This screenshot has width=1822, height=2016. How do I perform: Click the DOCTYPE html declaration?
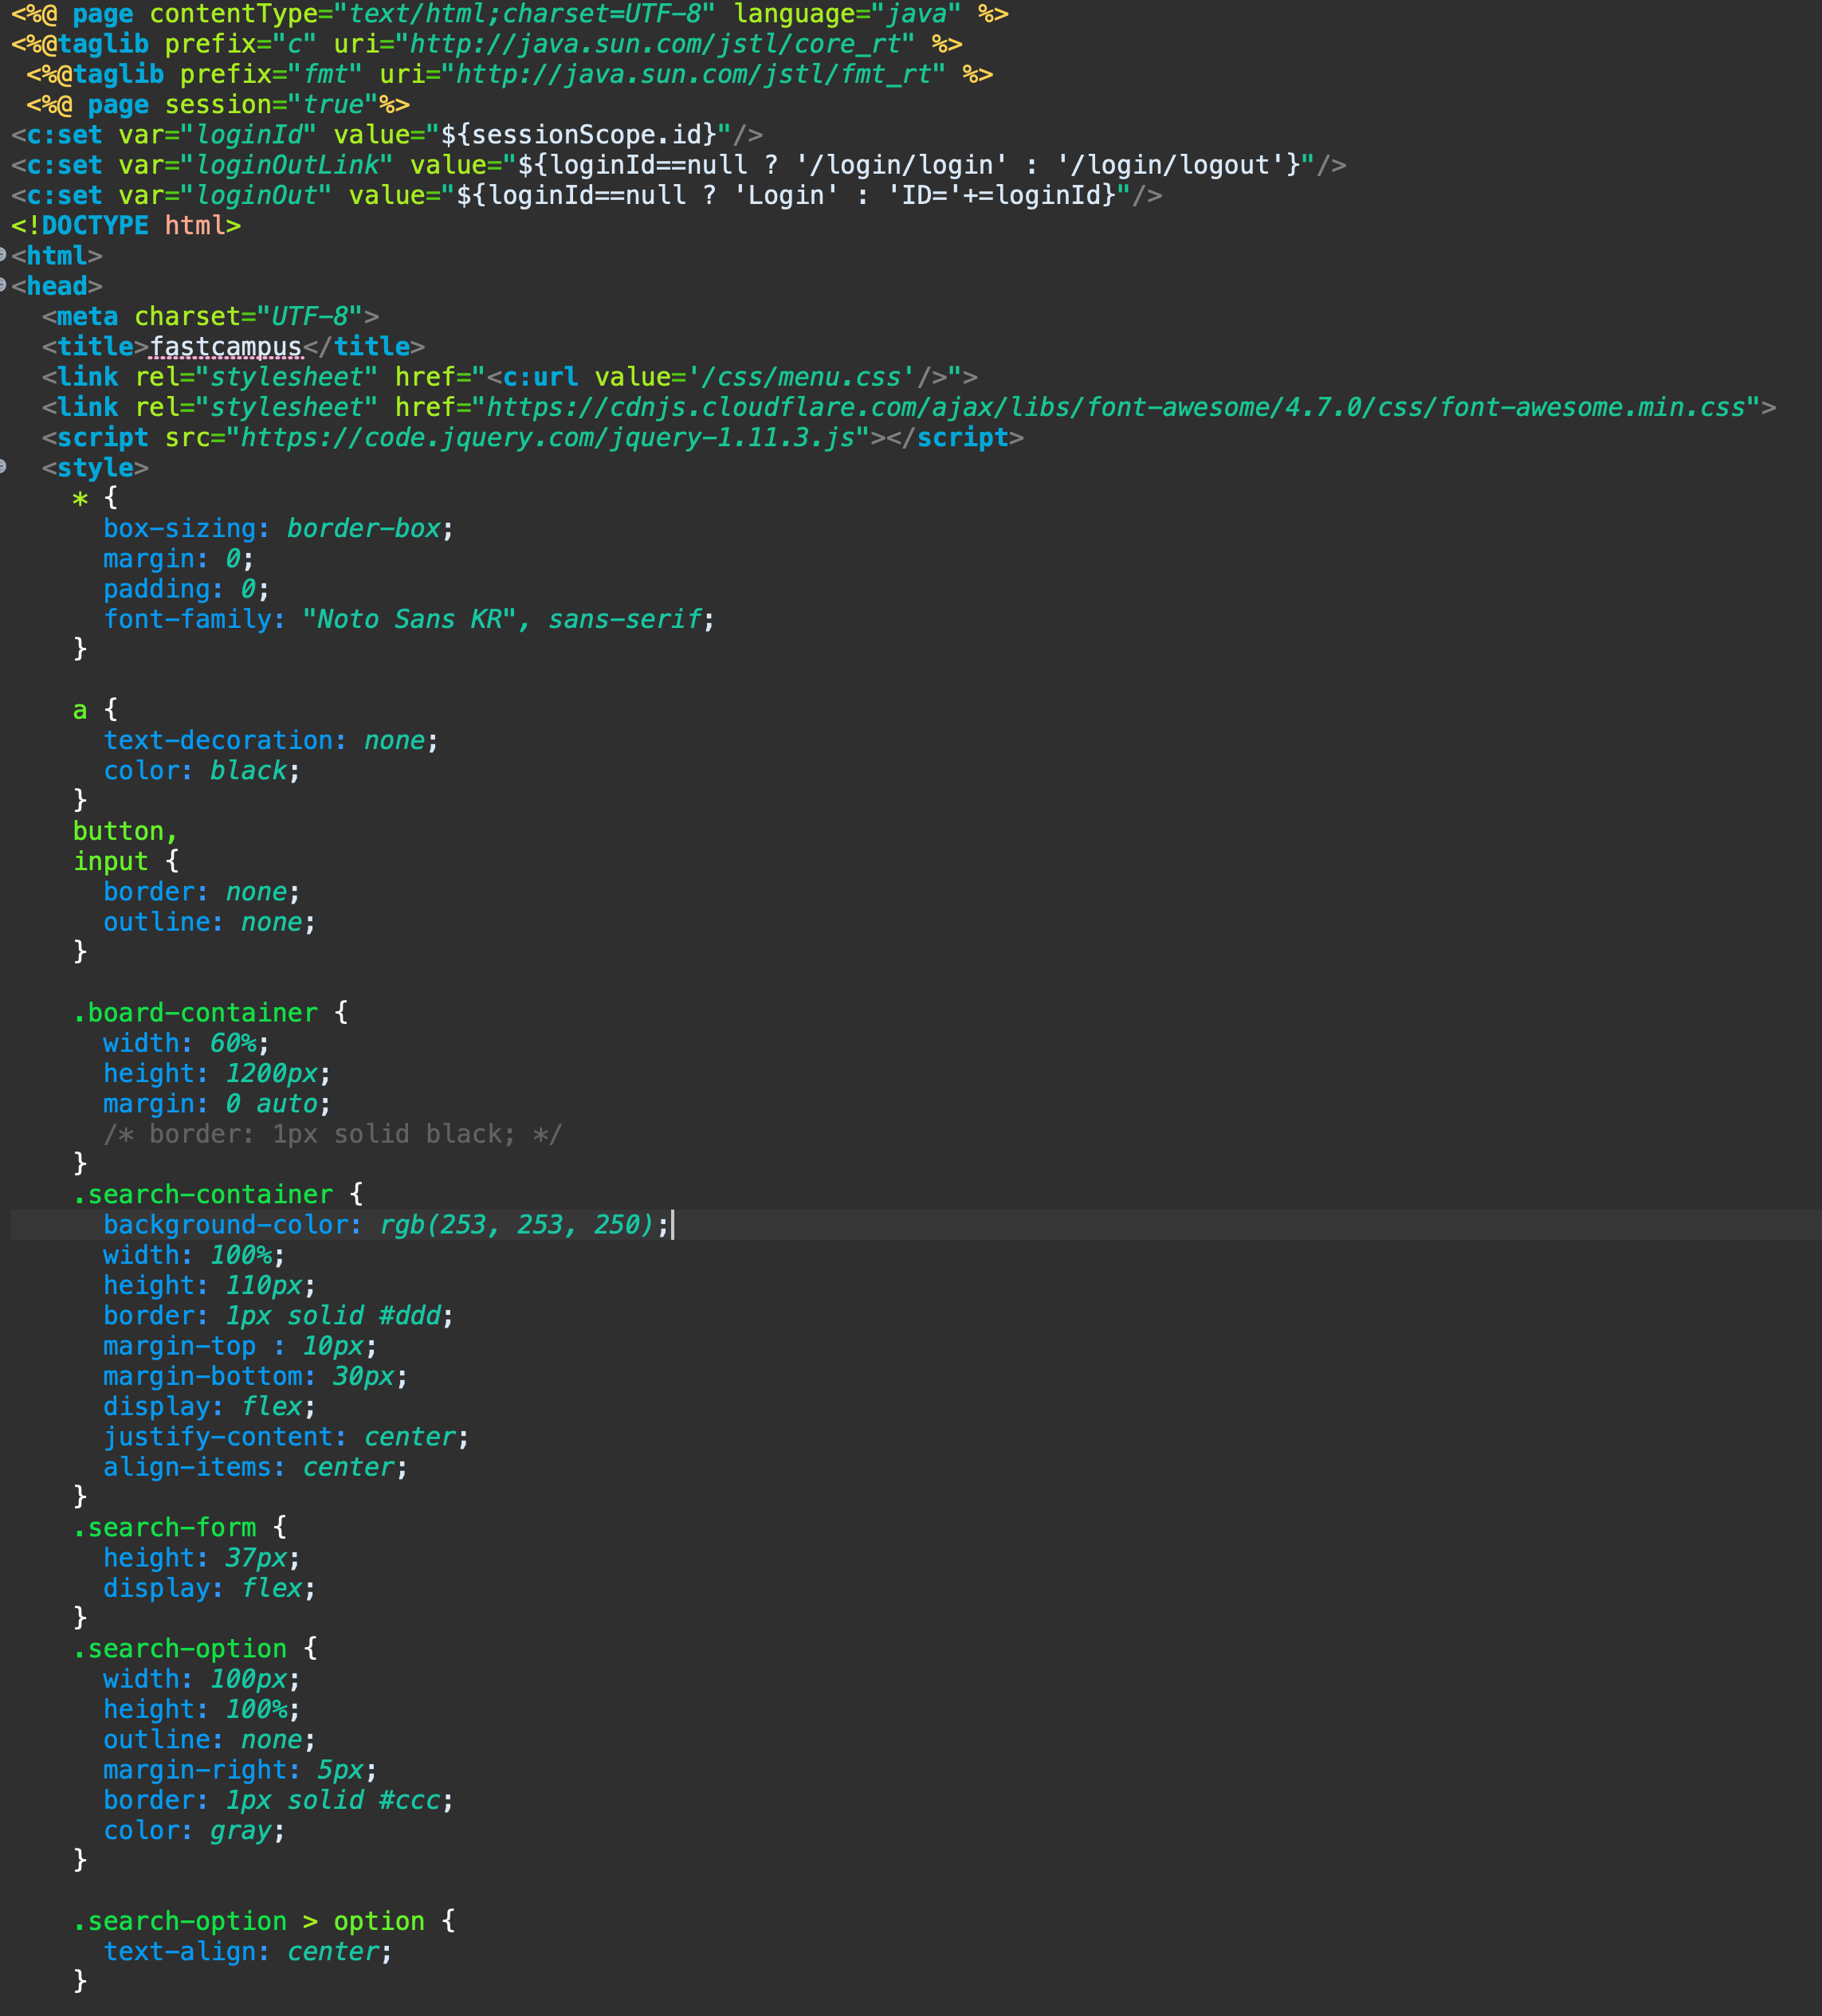[x=125, y=226]
